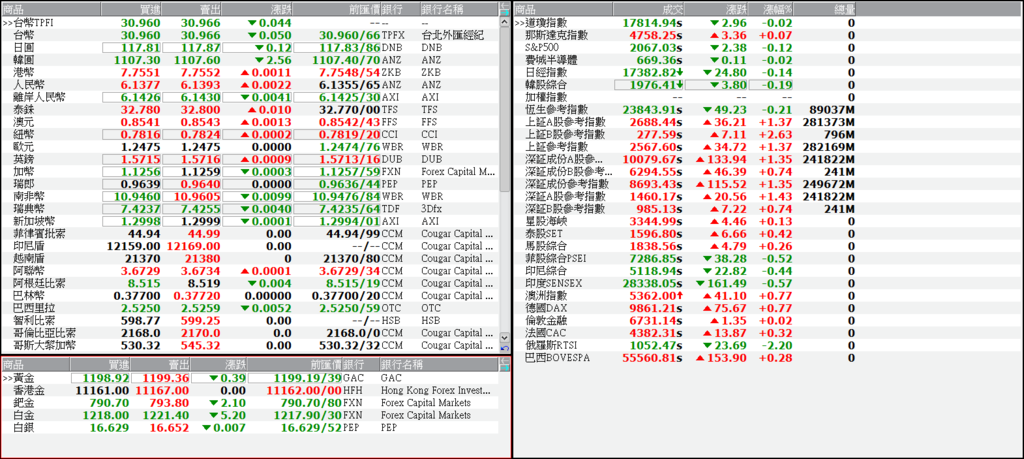Click the cyan right-arrow in metals panel header

[505, 368]
